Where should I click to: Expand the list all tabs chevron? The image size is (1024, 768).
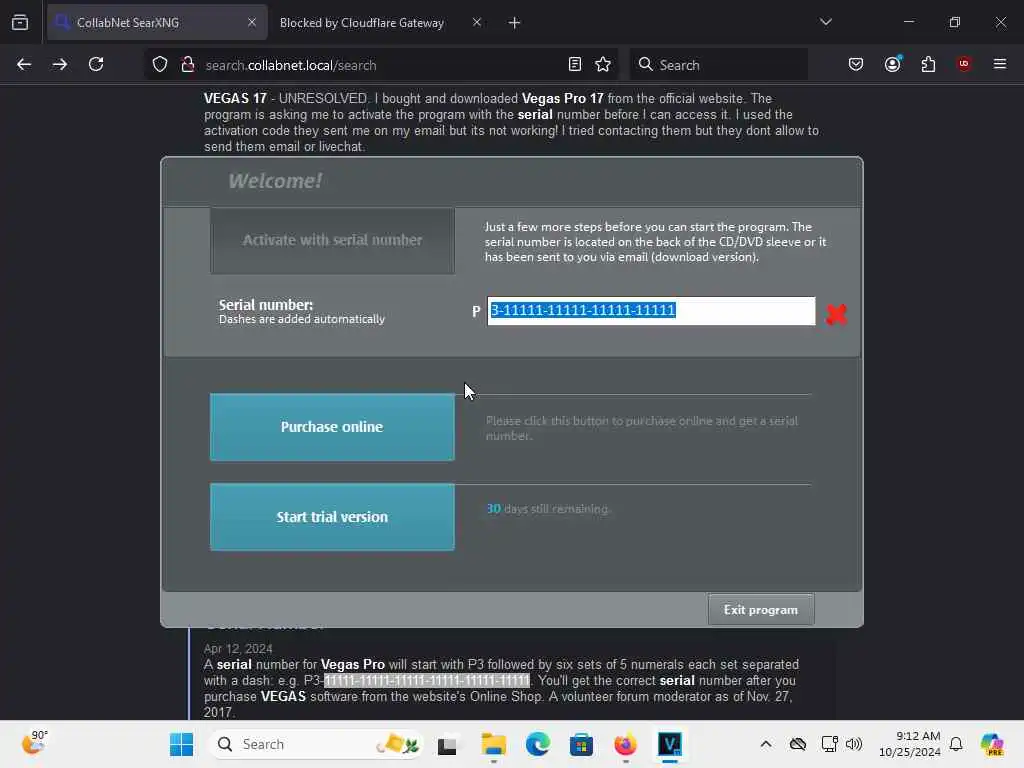[825, 23]
